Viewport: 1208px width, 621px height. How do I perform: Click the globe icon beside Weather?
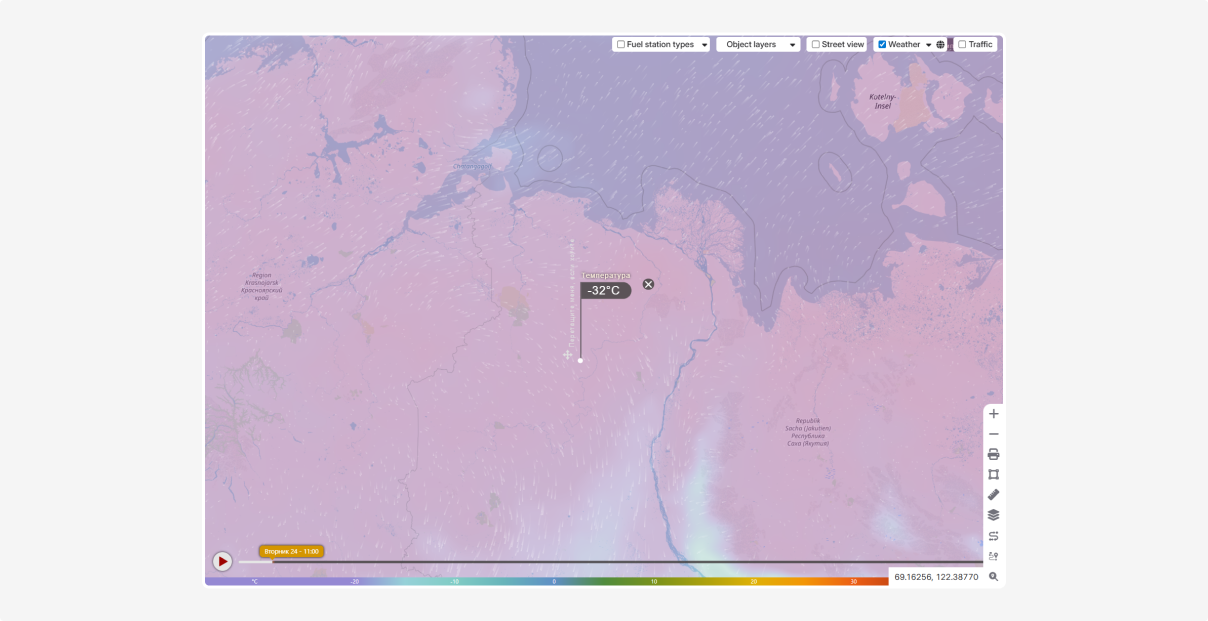[940, 45]
